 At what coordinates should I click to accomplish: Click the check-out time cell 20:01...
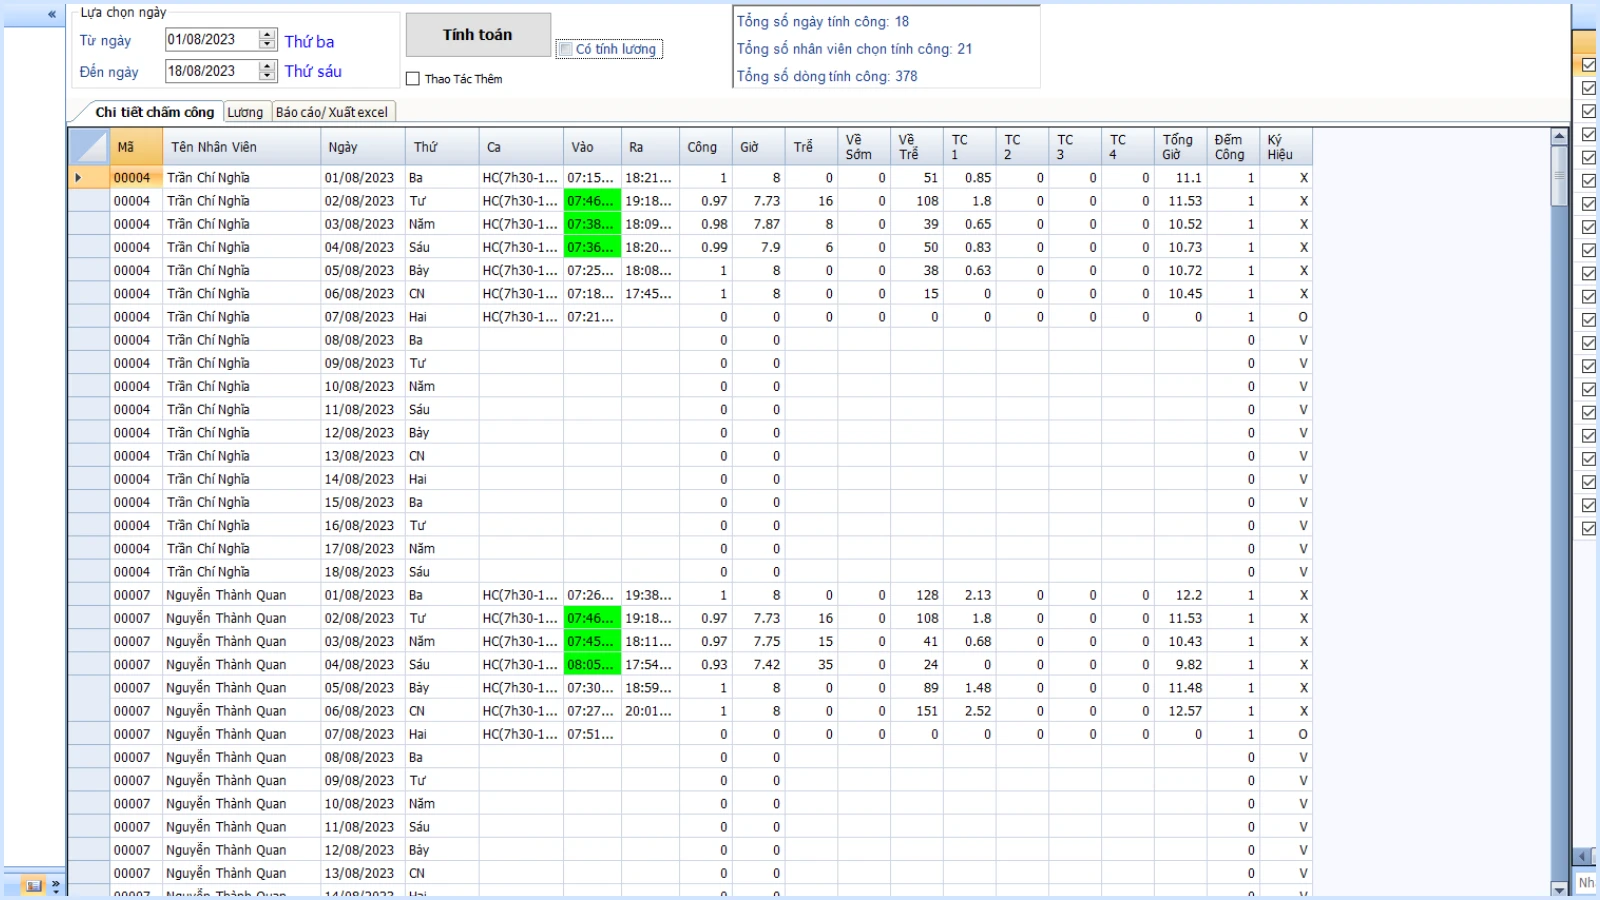point(650,711)
